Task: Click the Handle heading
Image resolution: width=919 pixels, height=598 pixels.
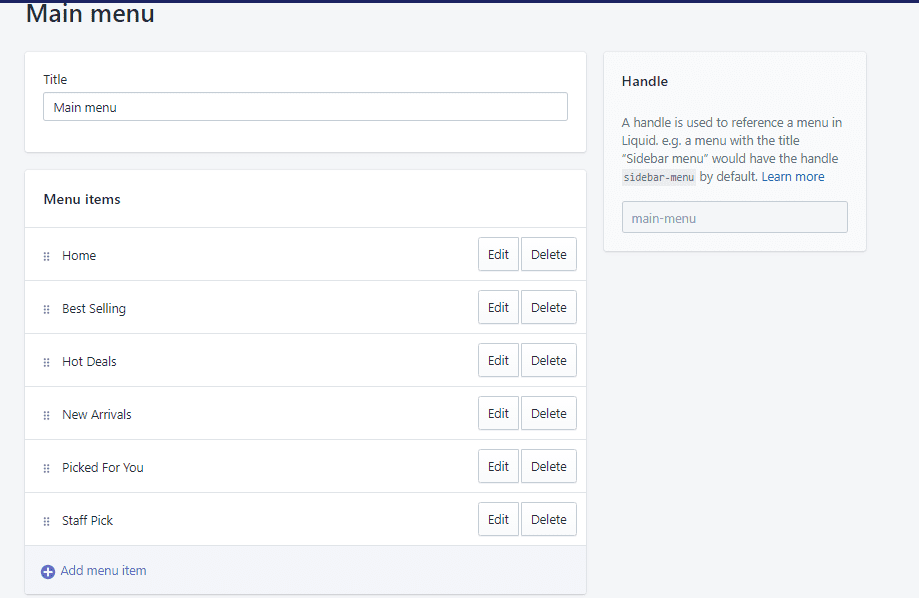Action: [x=645, y=81]
